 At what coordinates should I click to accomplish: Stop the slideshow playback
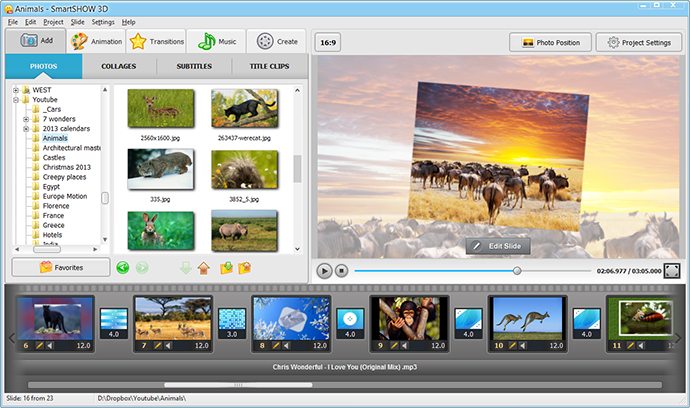pyautogui.click(x=341, y=270)
